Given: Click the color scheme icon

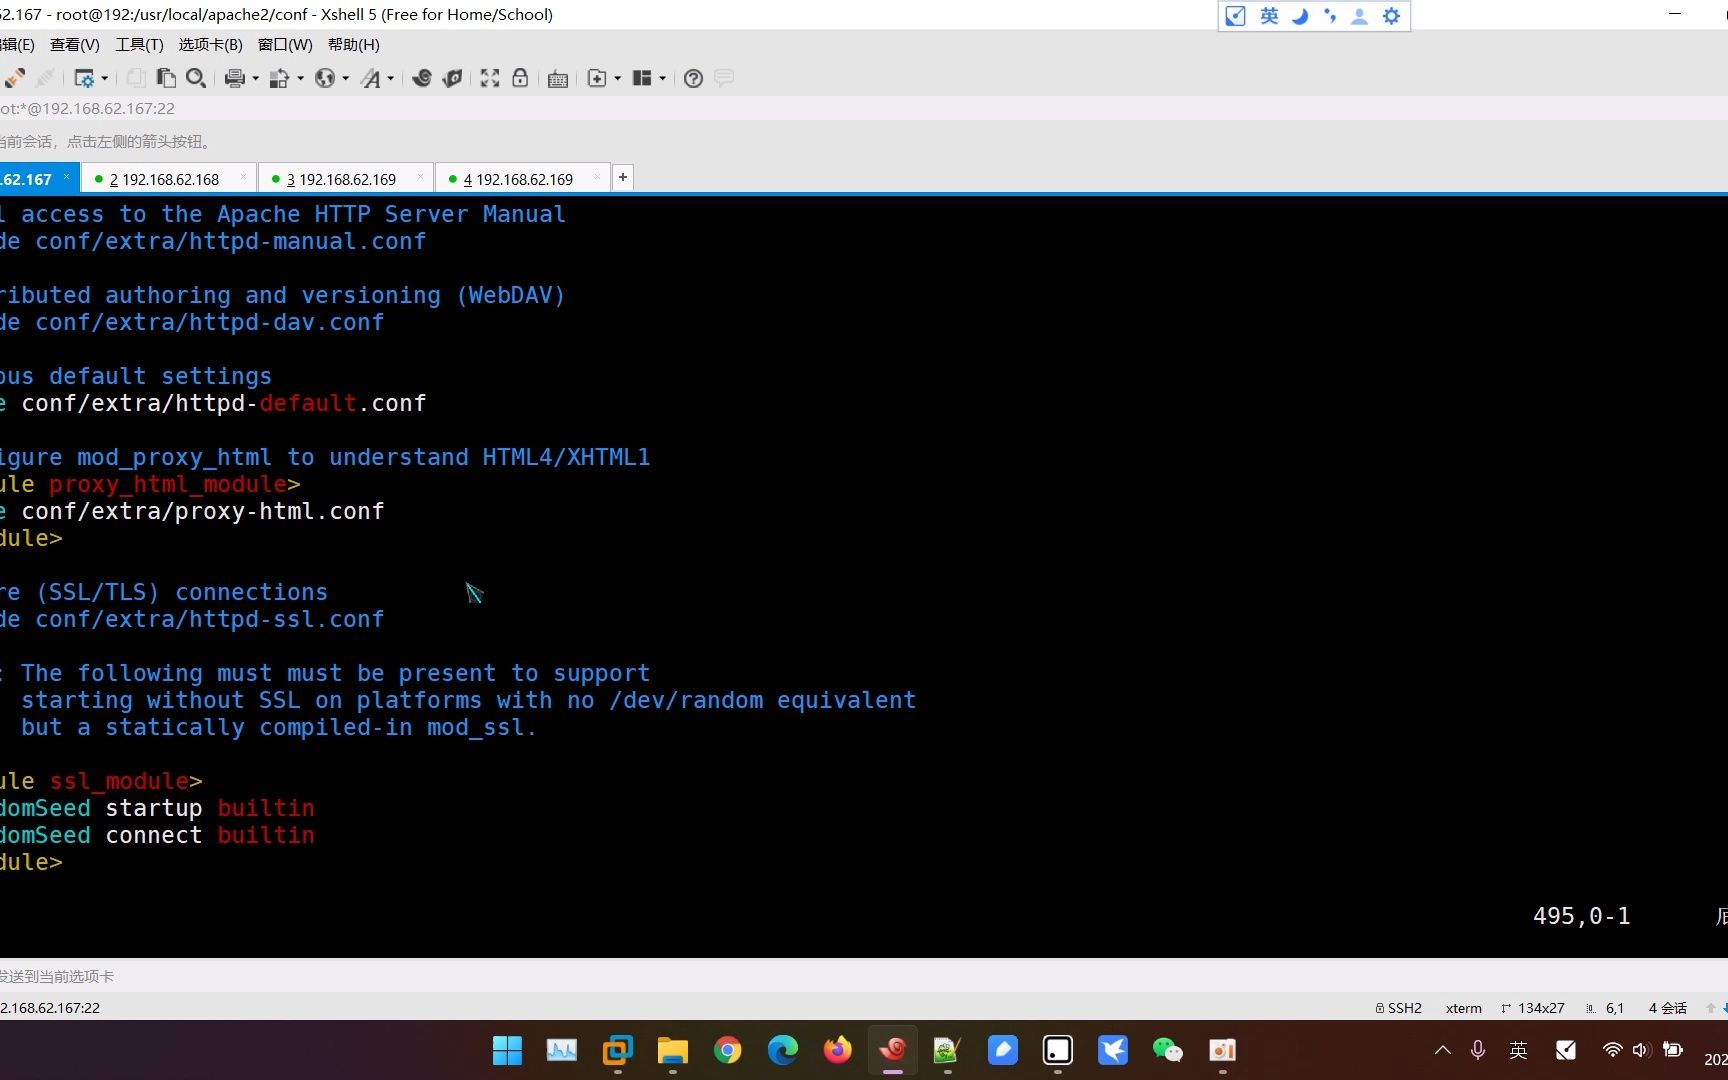Looking at the screenshot, I should point(280,78).
